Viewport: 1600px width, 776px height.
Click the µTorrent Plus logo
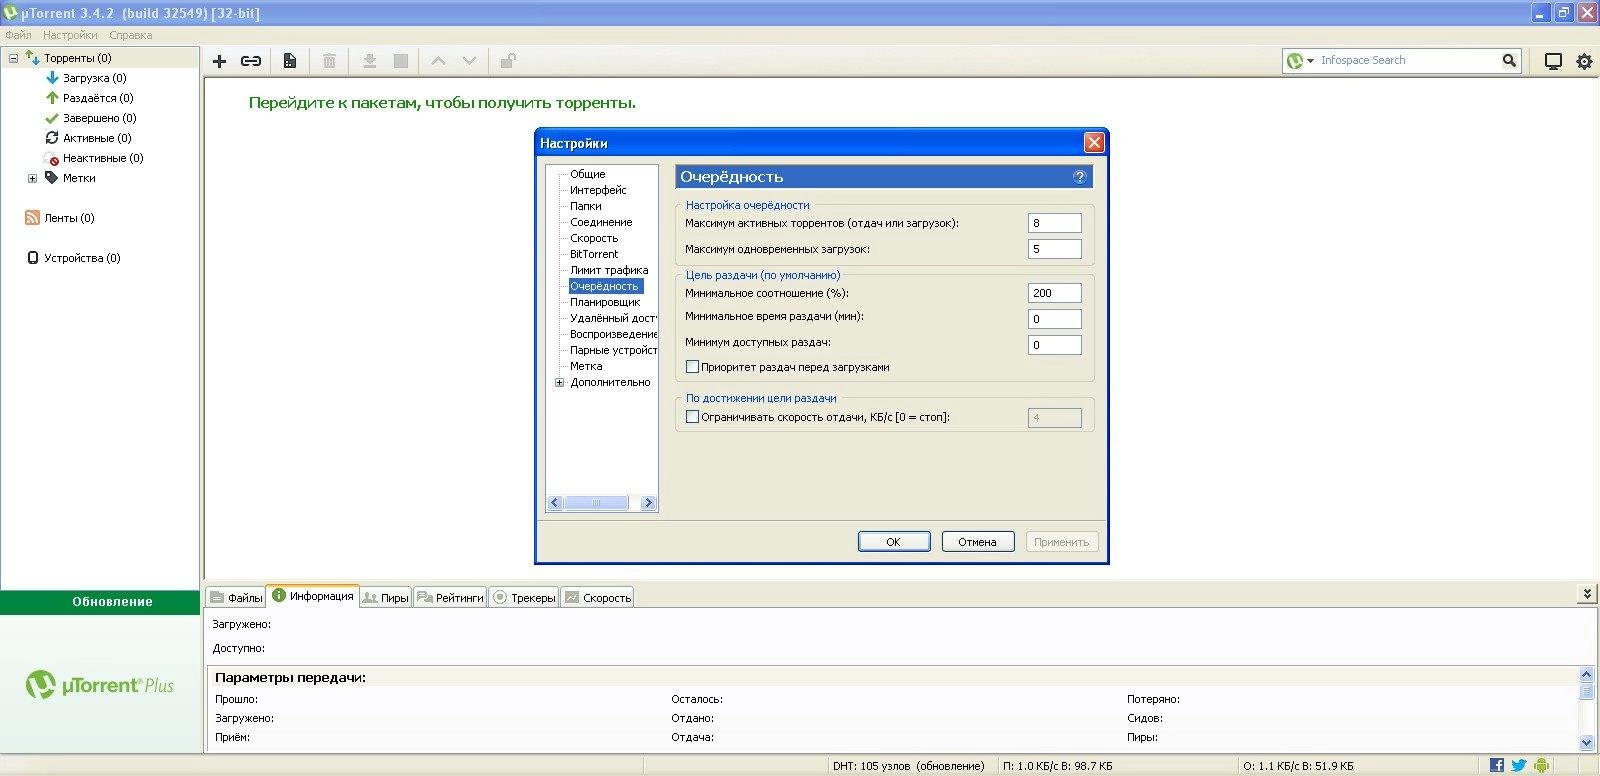coord(100,685)
